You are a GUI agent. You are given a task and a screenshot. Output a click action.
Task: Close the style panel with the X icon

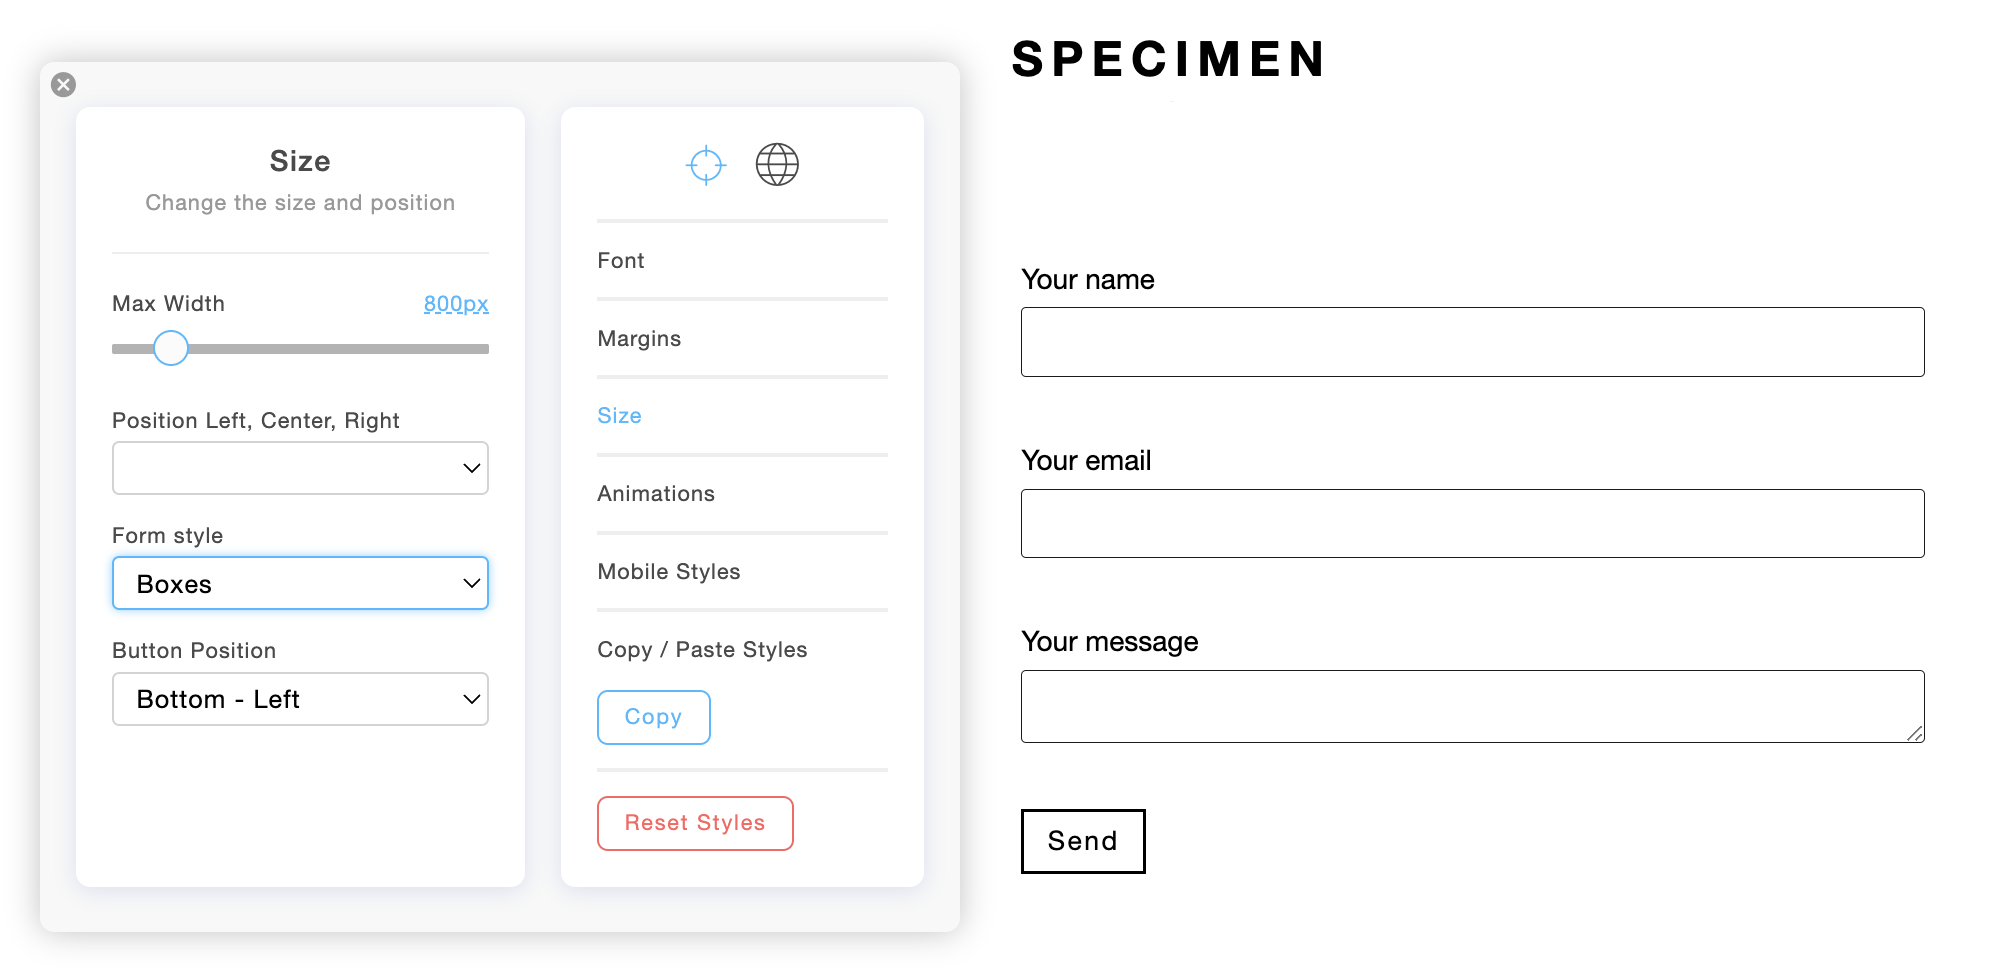[64, 85]
